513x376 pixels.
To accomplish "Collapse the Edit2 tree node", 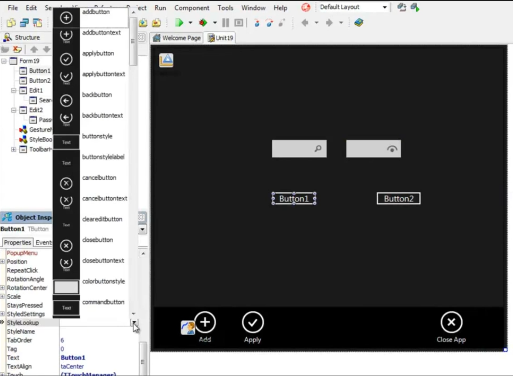I will pyautogui.click(x=14, y=110).
